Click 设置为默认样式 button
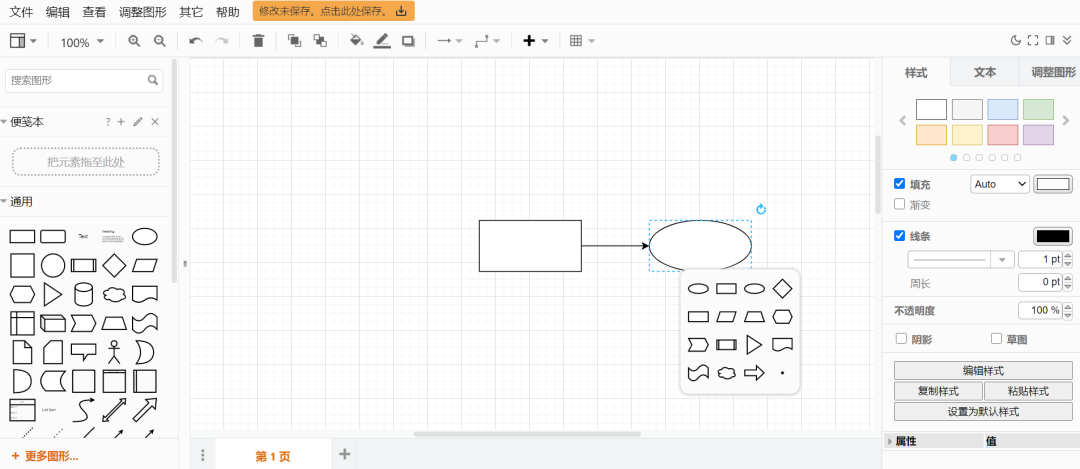Image resolution: width=1080 pixels, height=469 pixels. tap(983, 412)
